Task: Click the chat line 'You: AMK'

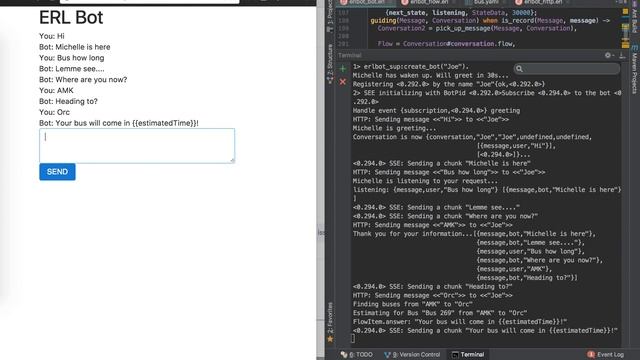Action: coord(56,91)
